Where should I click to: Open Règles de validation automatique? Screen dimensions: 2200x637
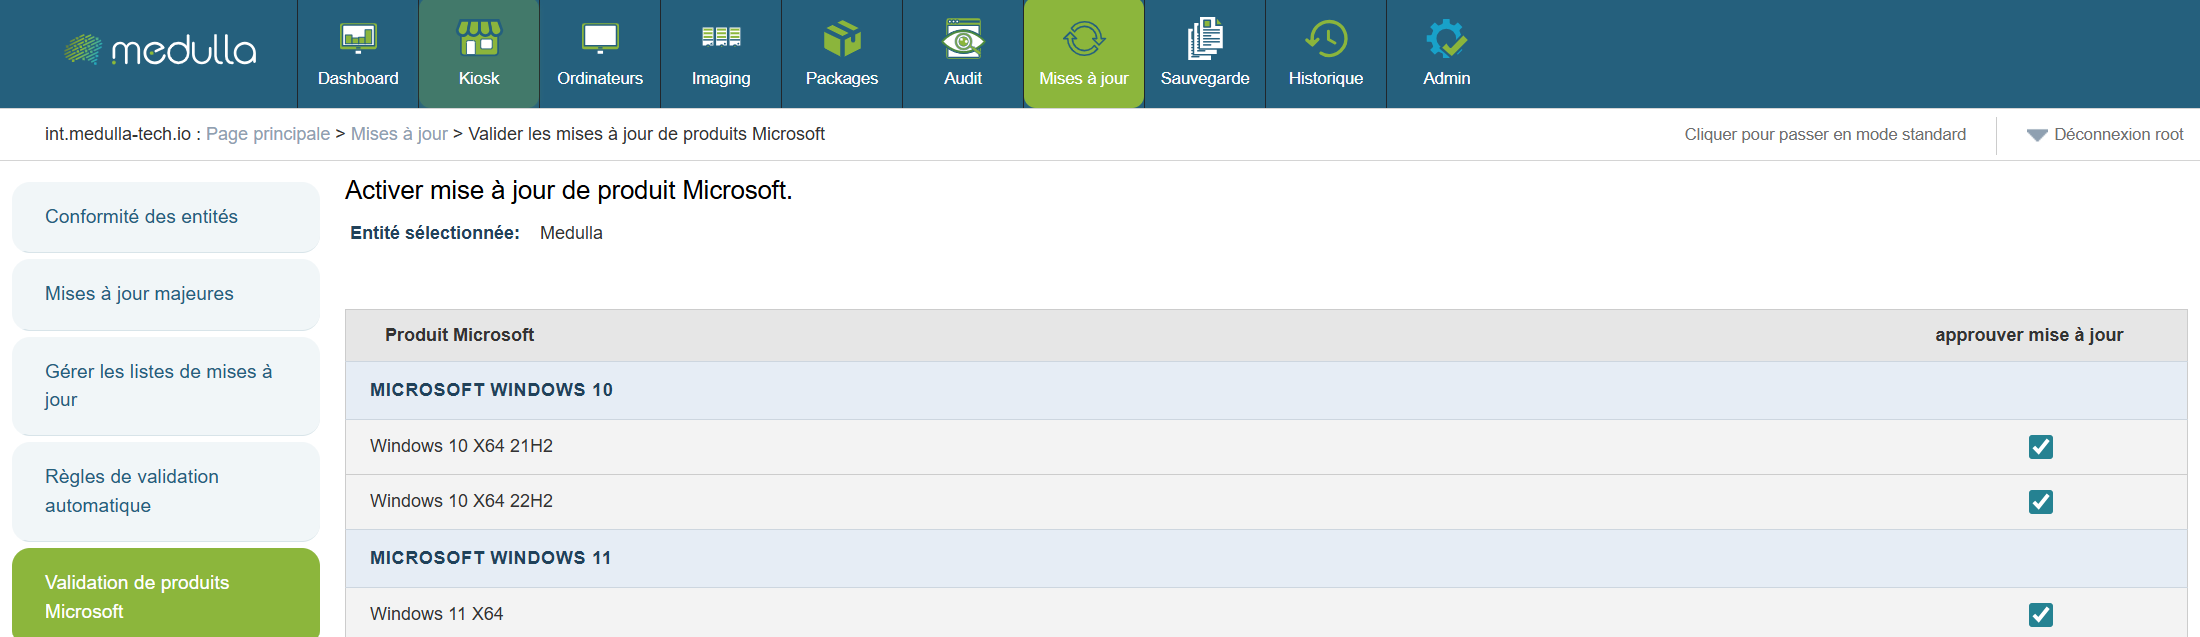[x=132, y=491]
